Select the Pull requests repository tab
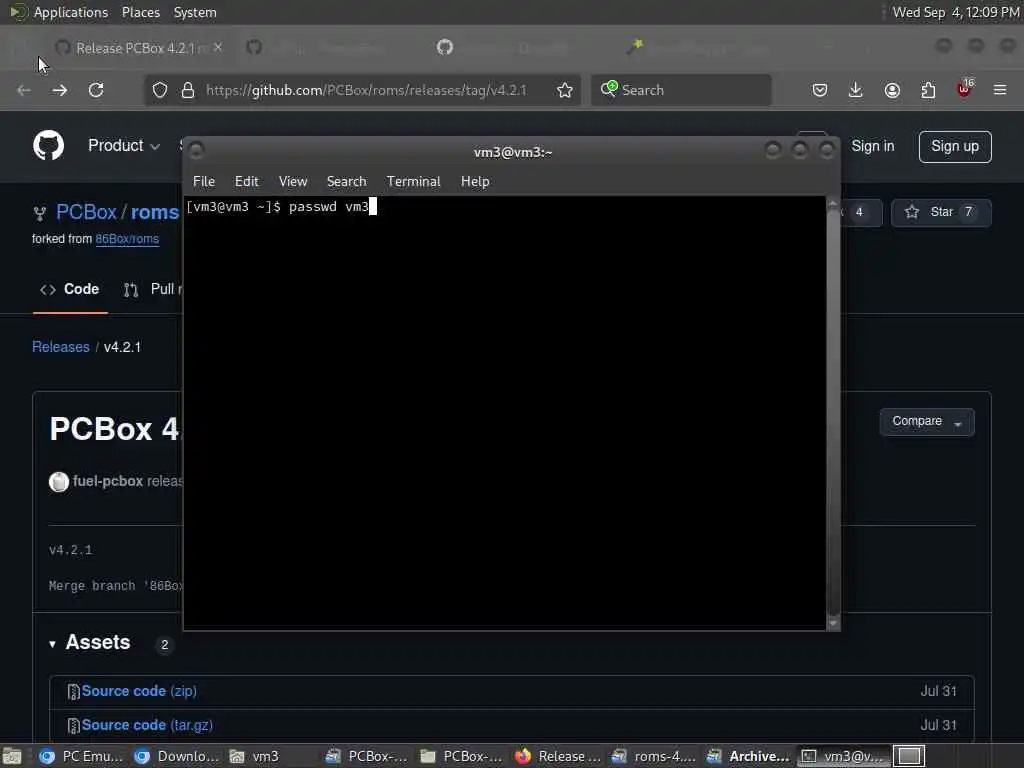 pos(153,289)
